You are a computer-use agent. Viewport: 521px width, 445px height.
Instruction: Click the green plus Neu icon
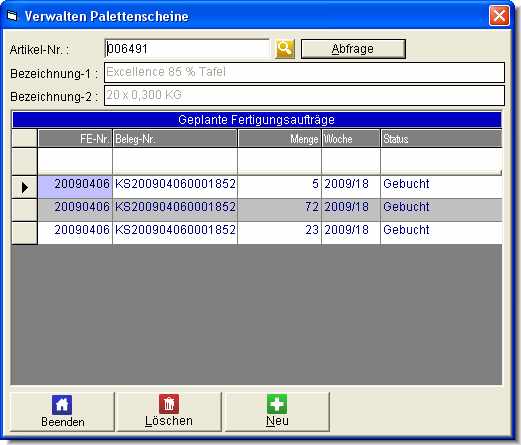pos(277,404)
